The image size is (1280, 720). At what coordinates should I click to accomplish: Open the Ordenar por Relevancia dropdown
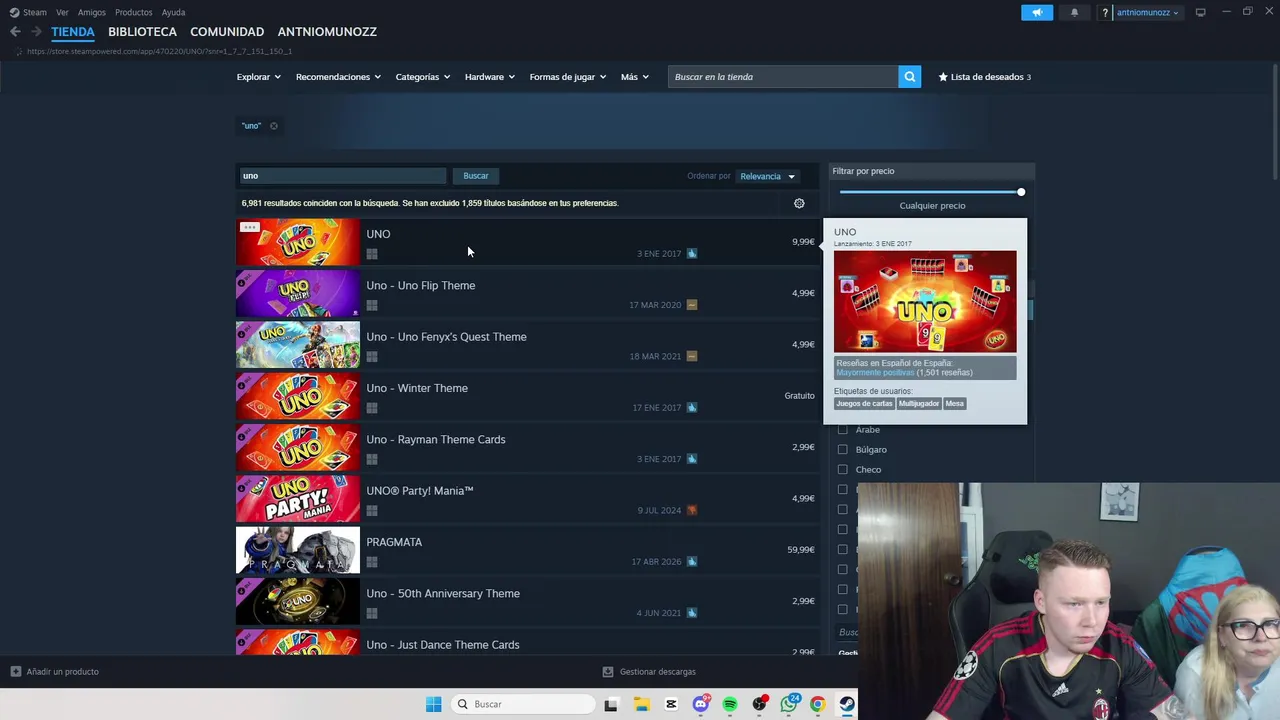(767, 177)
